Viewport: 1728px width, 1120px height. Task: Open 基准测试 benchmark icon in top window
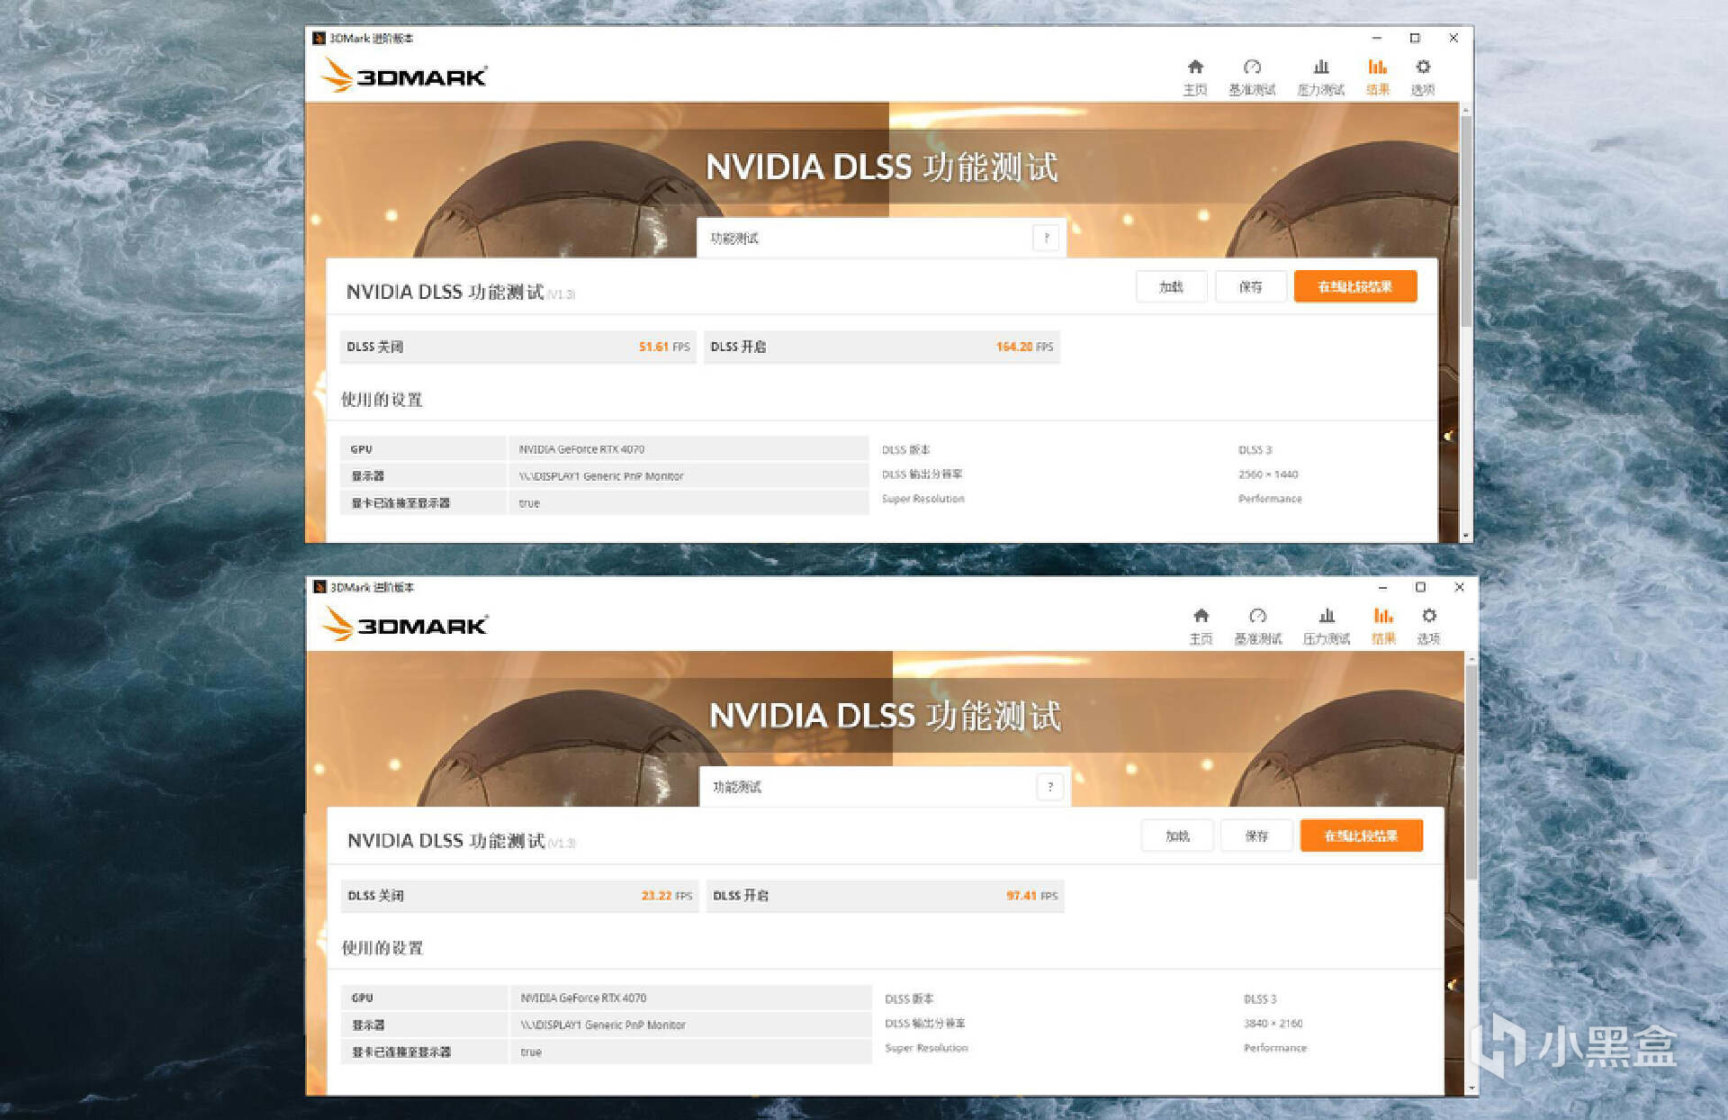(1254, 75)
